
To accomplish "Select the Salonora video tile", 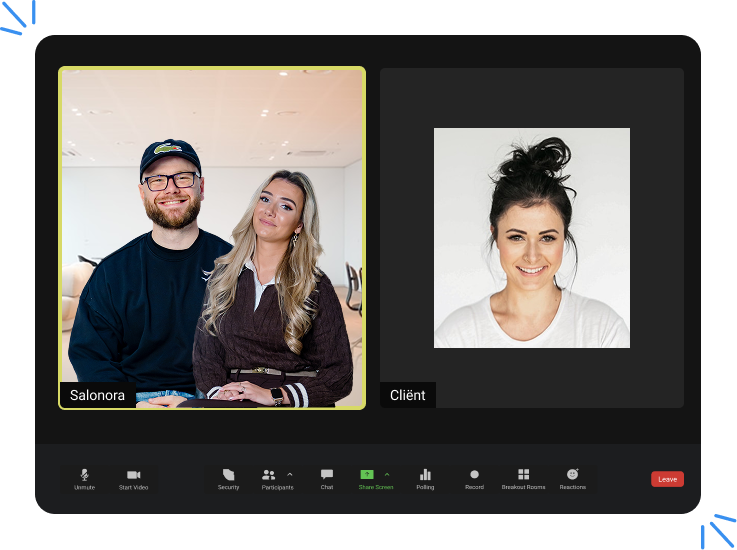I will pos(212,230).
